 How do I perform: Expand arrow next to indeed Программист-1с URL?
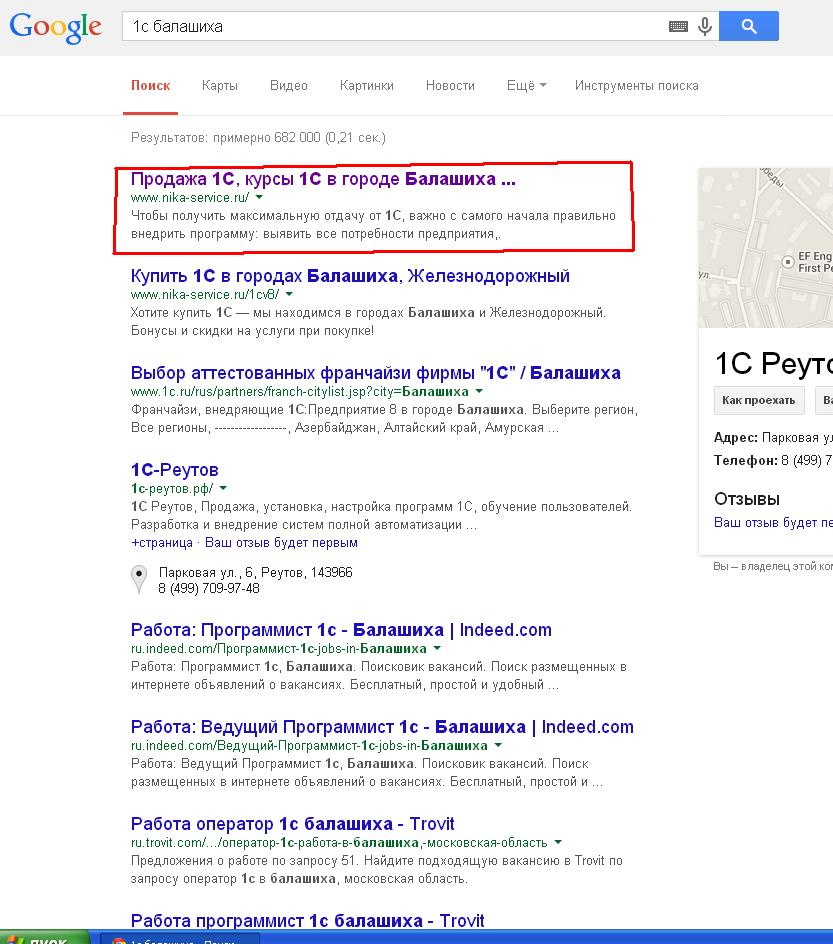click(437, 648)
